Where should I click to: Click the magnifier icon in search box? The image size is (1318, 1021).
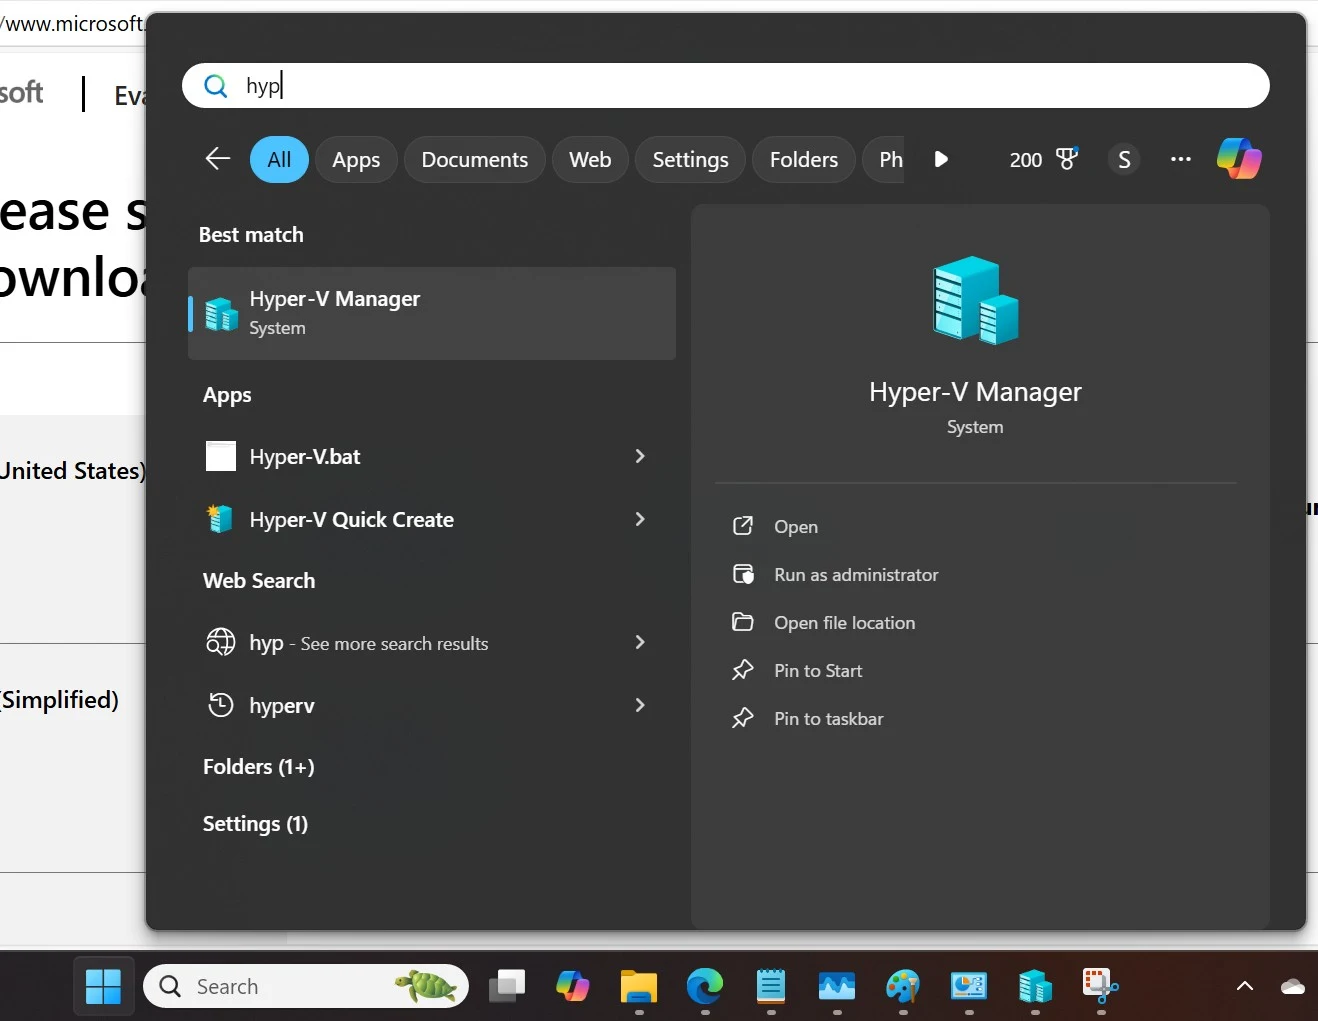(215, 86)
